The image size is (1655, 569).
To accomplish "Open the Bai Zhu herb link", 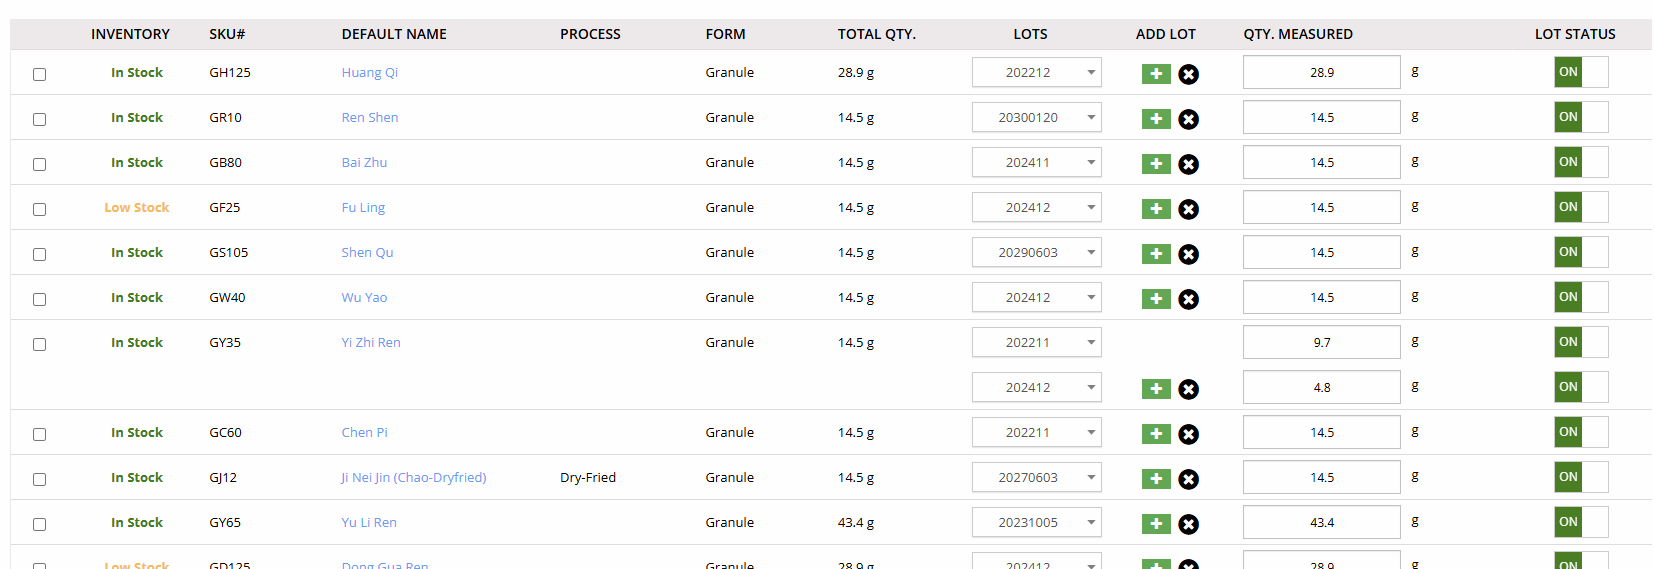I will pyautogui.click(x=364, y=163).
